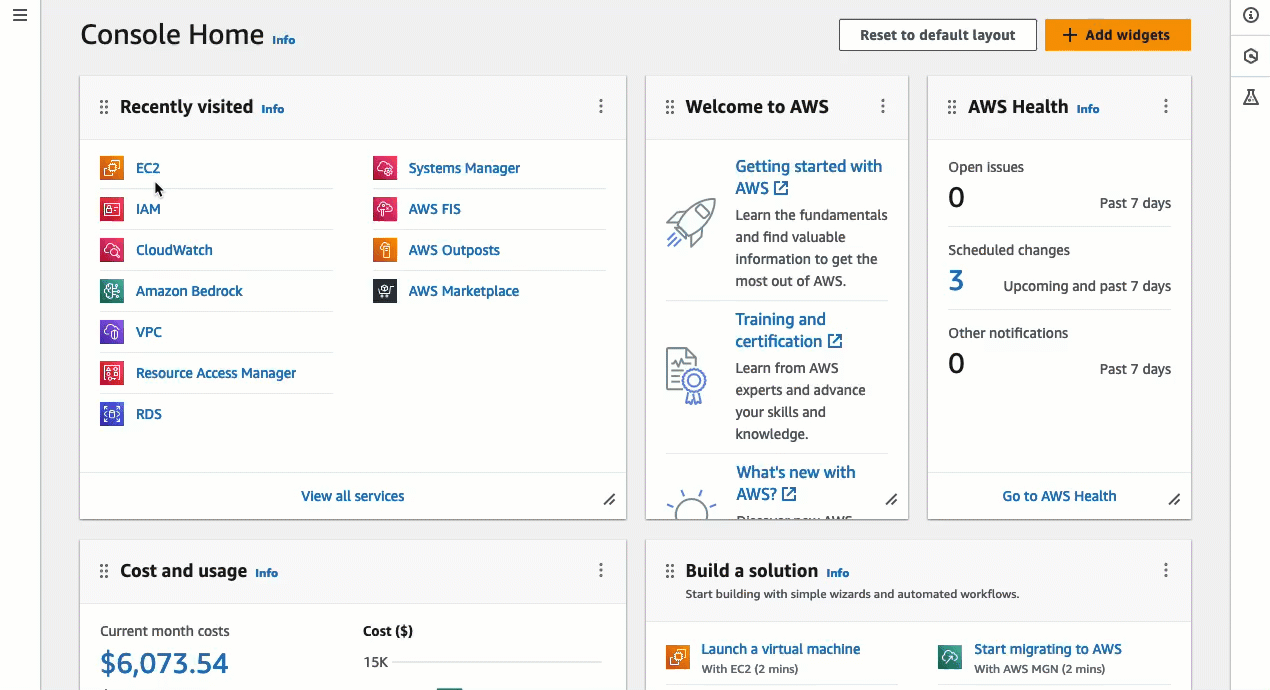This screenshot has width=1270, height=690.
Task: Open the hamburger navigation menu
Action: tap(19, 16)
